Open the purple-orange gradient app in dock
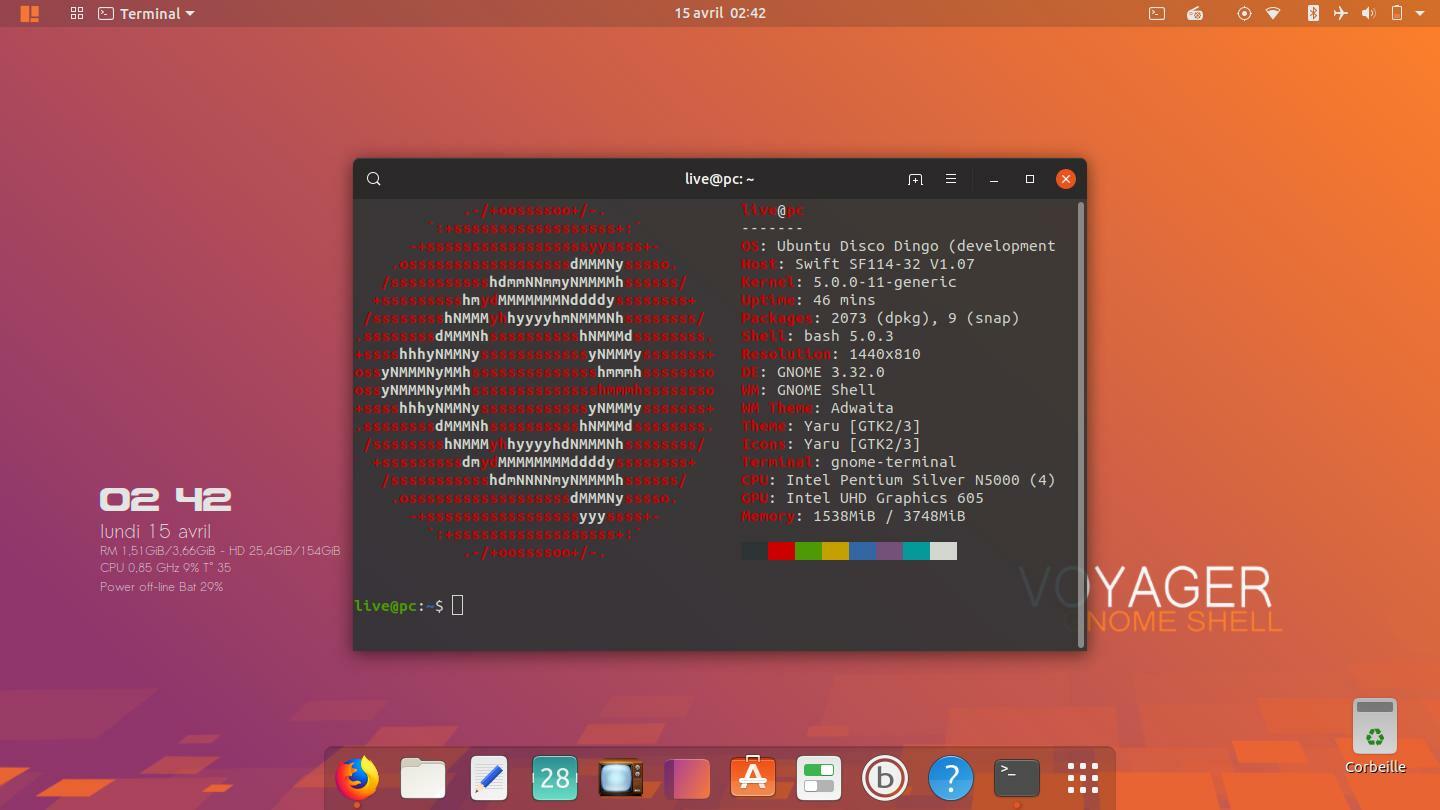Screen dimensions: 1440x810 pos(687,778)
